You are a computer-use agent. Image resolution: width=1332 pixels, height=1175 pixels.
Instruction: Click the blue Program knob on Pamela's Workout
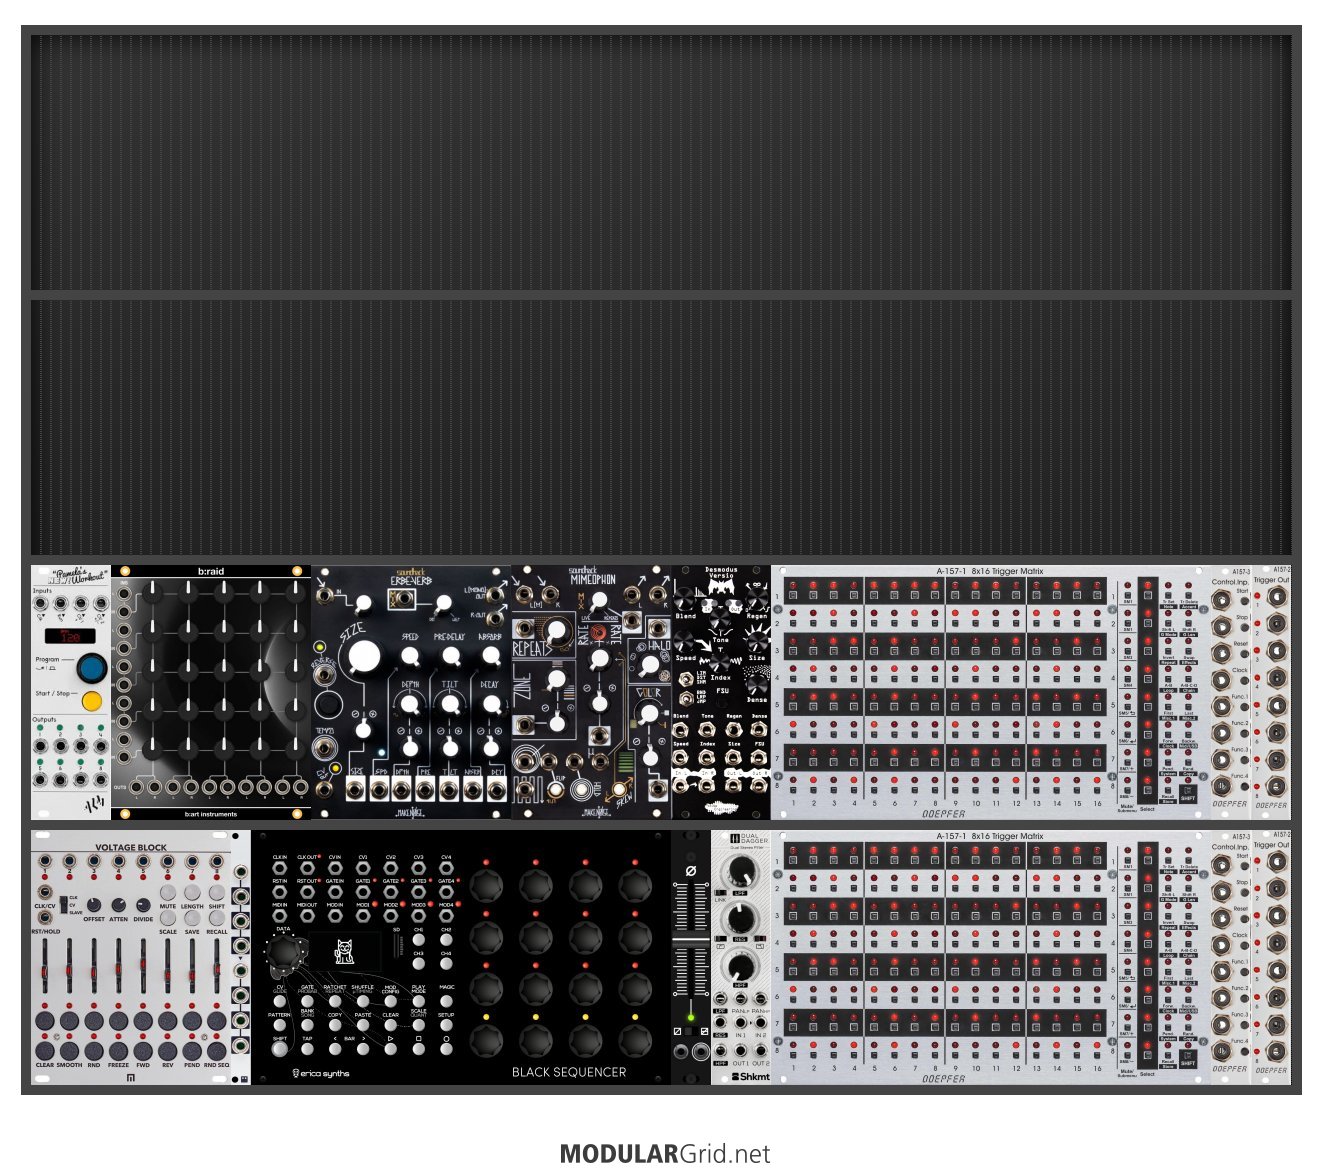point(93,667)
